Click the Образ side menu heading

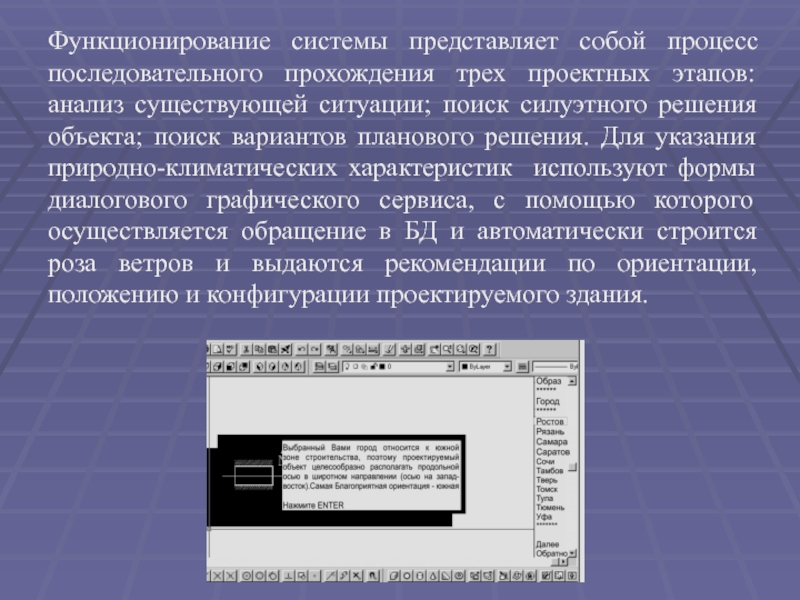tap(548, 381)
